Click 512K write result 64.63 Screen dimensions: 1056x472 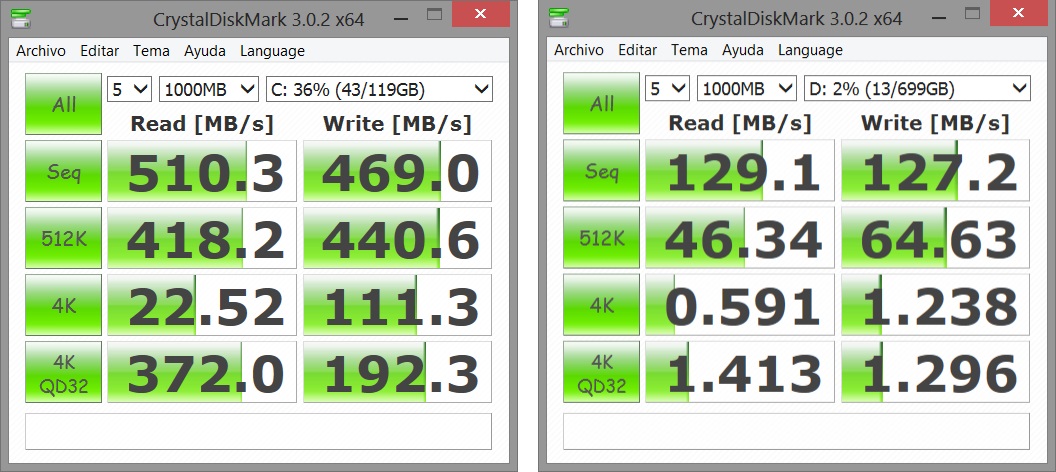(935, 237)
